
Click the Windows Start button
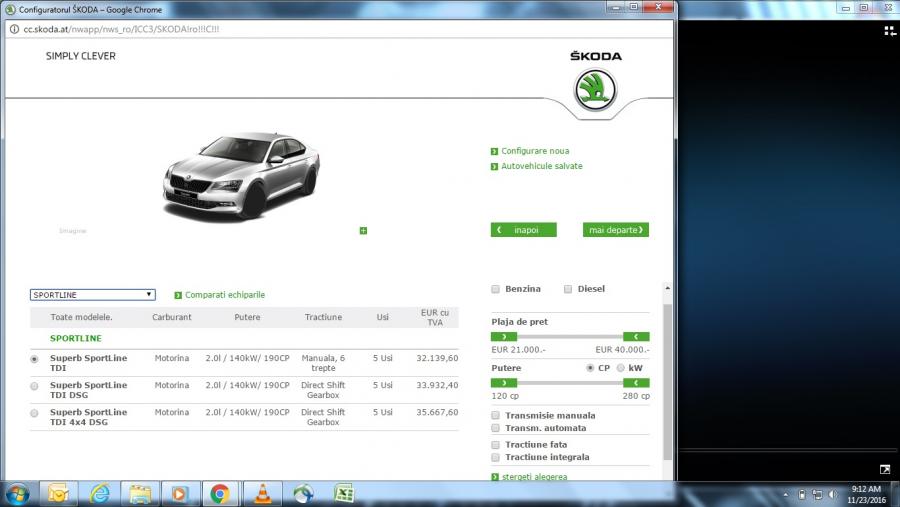[x=17, y=493]
